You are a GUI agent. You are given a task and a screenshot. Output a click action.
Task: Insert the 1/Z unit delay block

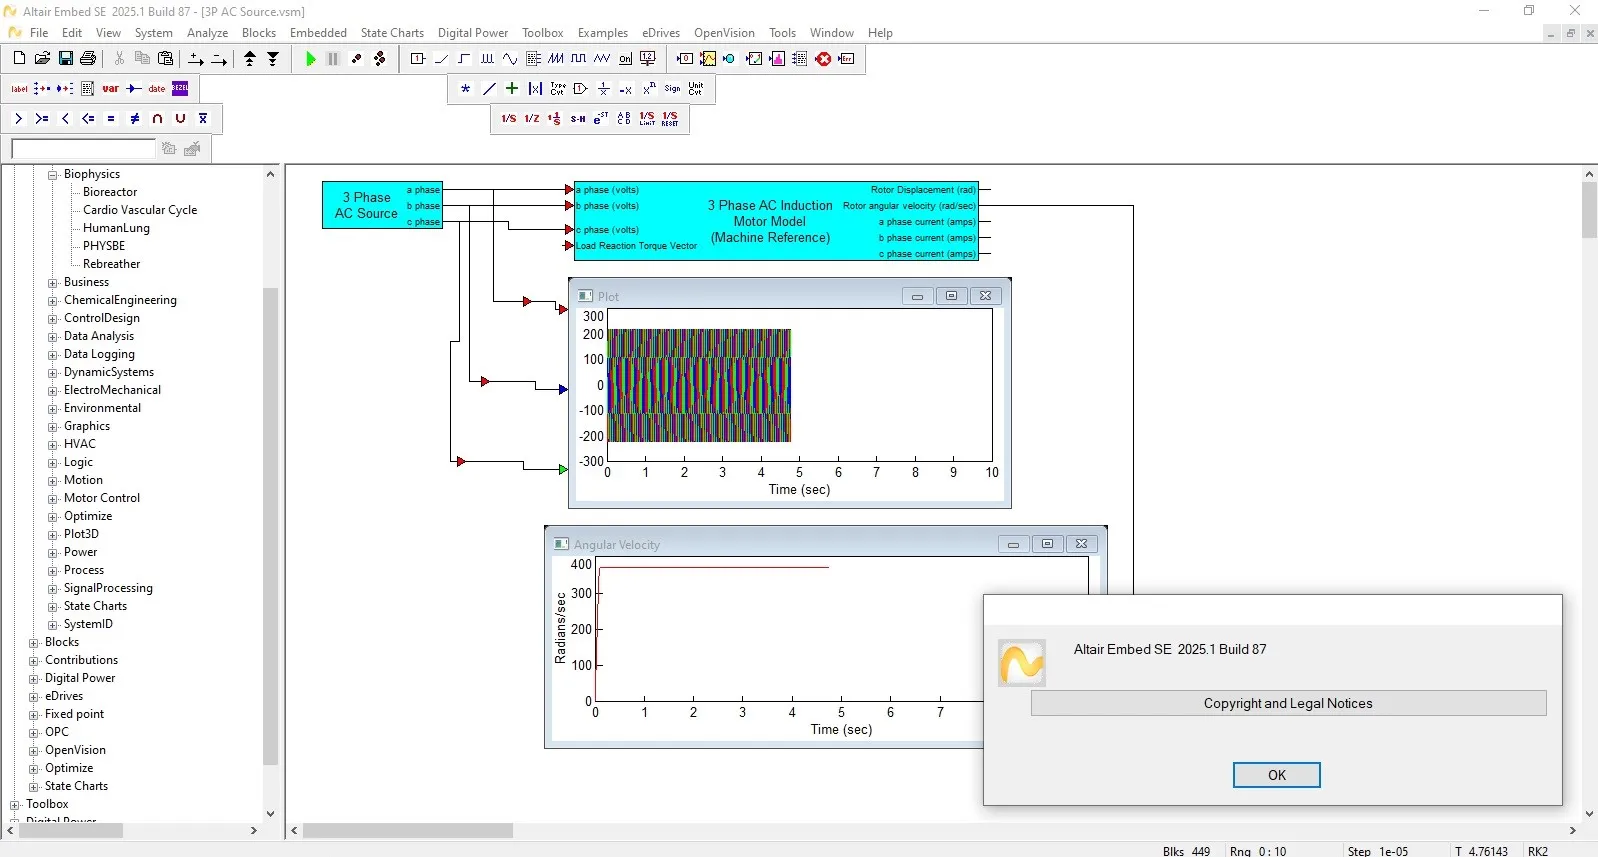point(532,119)
